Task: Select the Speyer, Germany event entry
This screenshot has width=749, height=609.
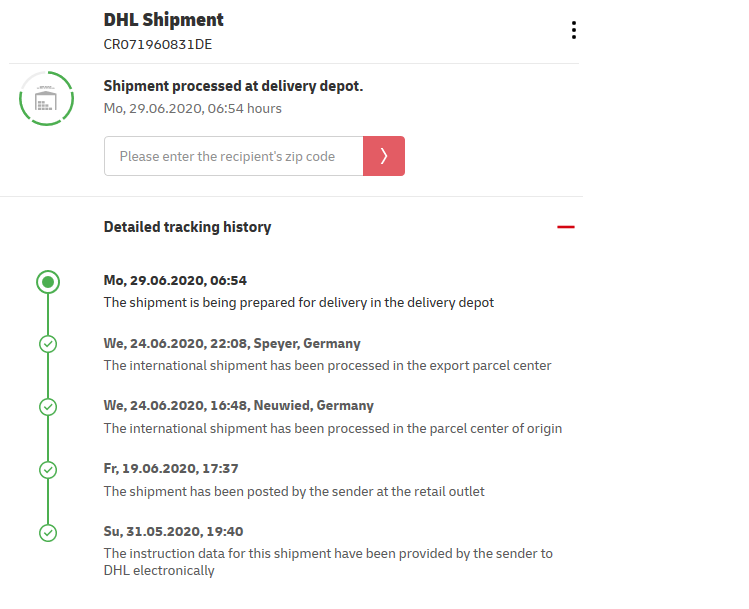Action: [327, 354]
